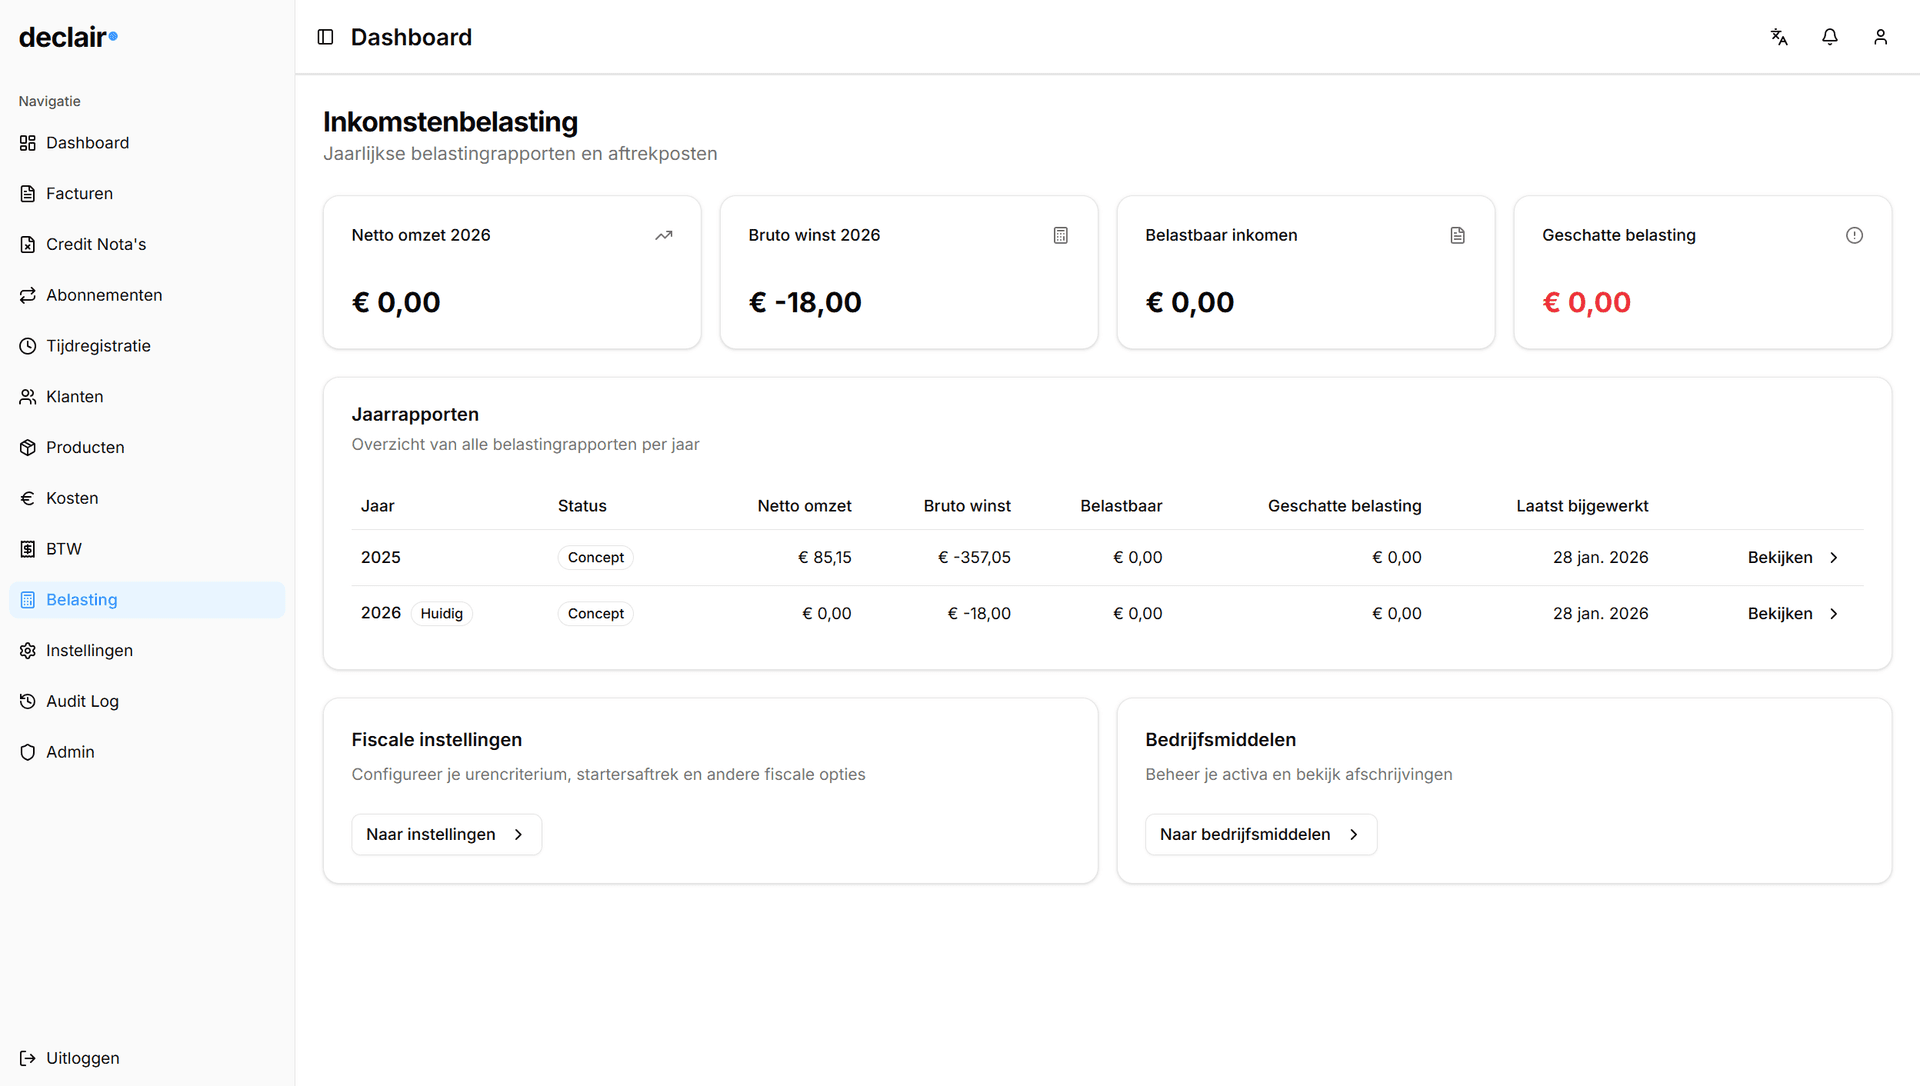The height and width of the screenshot is (1086, 1920).
Task: Open the notifications bell
Action: (1830, 37)
